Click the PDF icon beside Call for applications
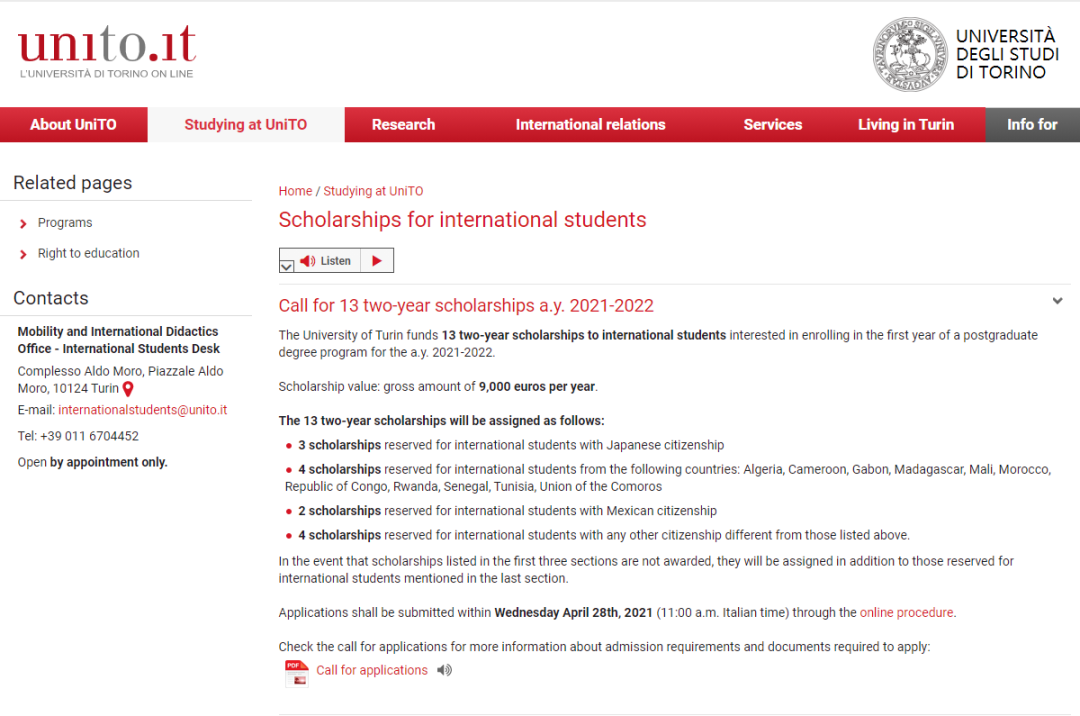This screenshot has height=716, width=1080. point(297,673)
